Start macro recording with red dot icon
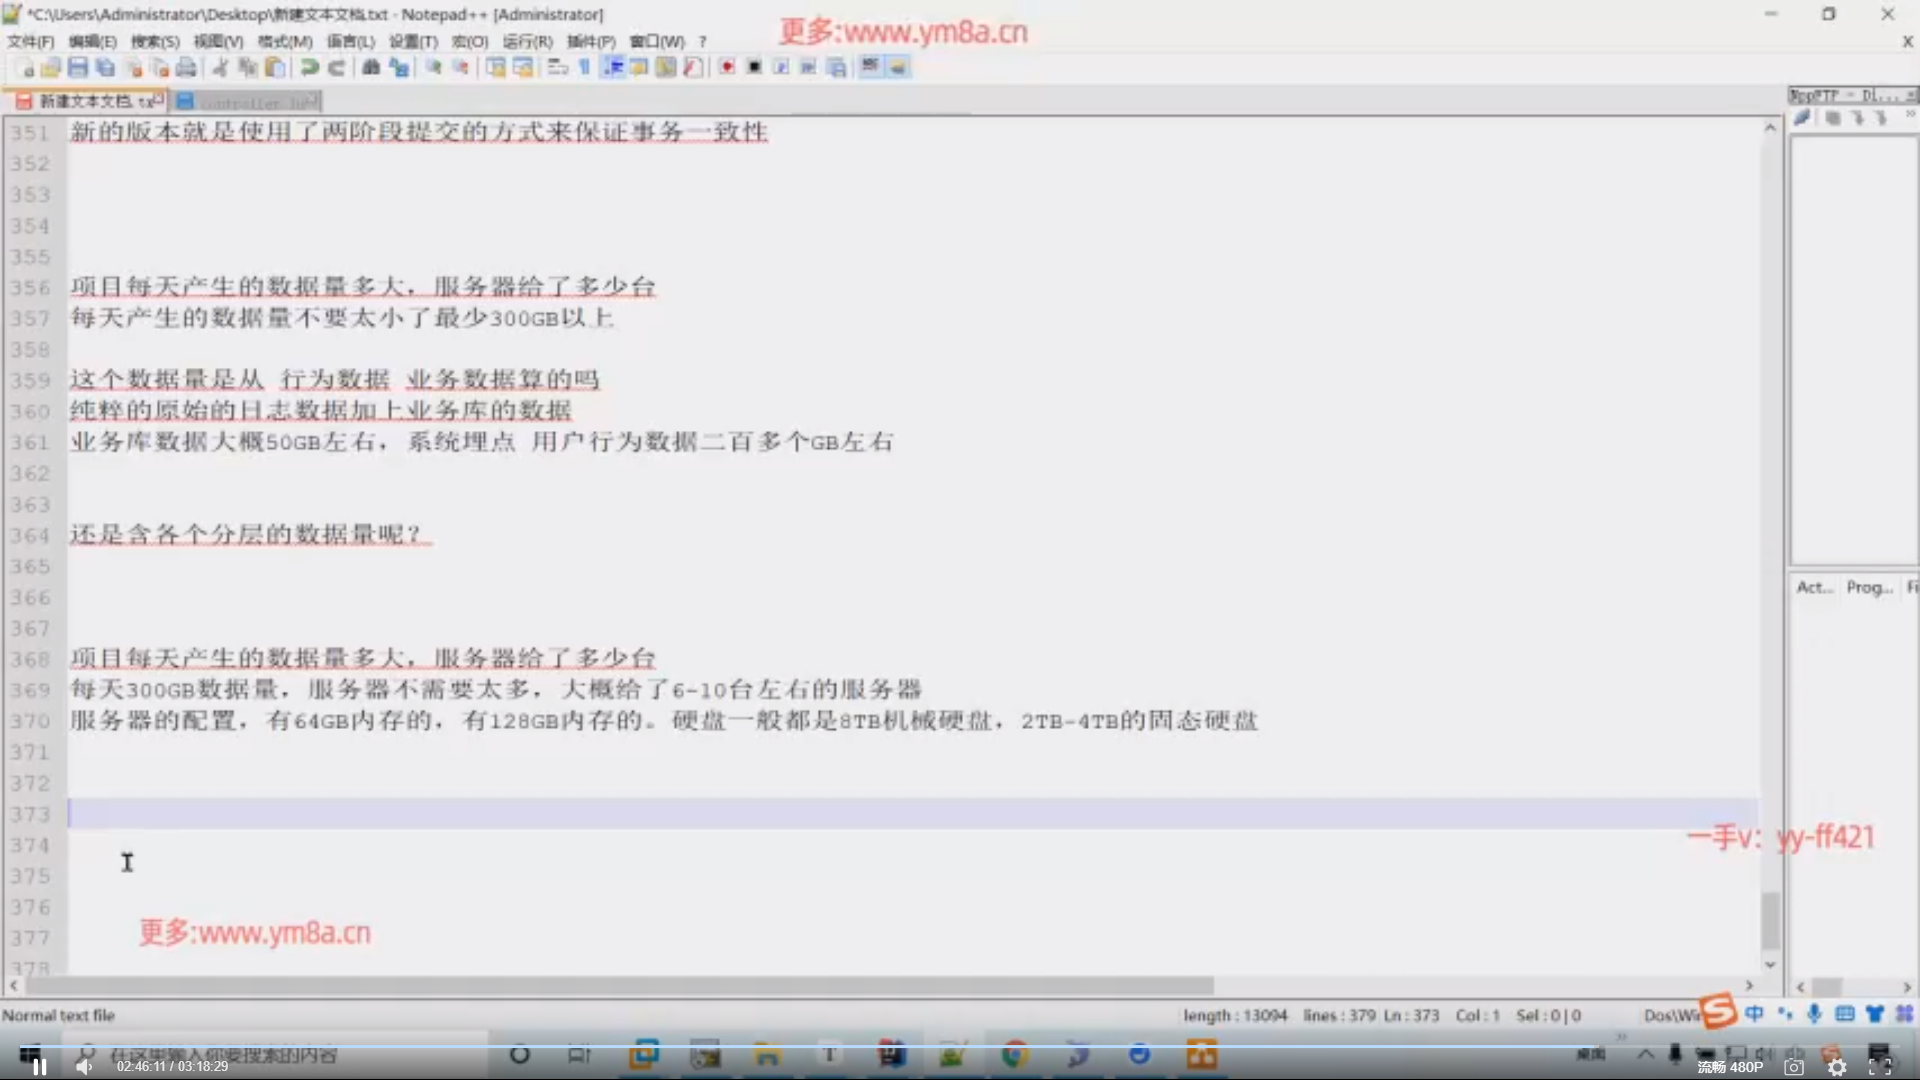 pos(727,67)
